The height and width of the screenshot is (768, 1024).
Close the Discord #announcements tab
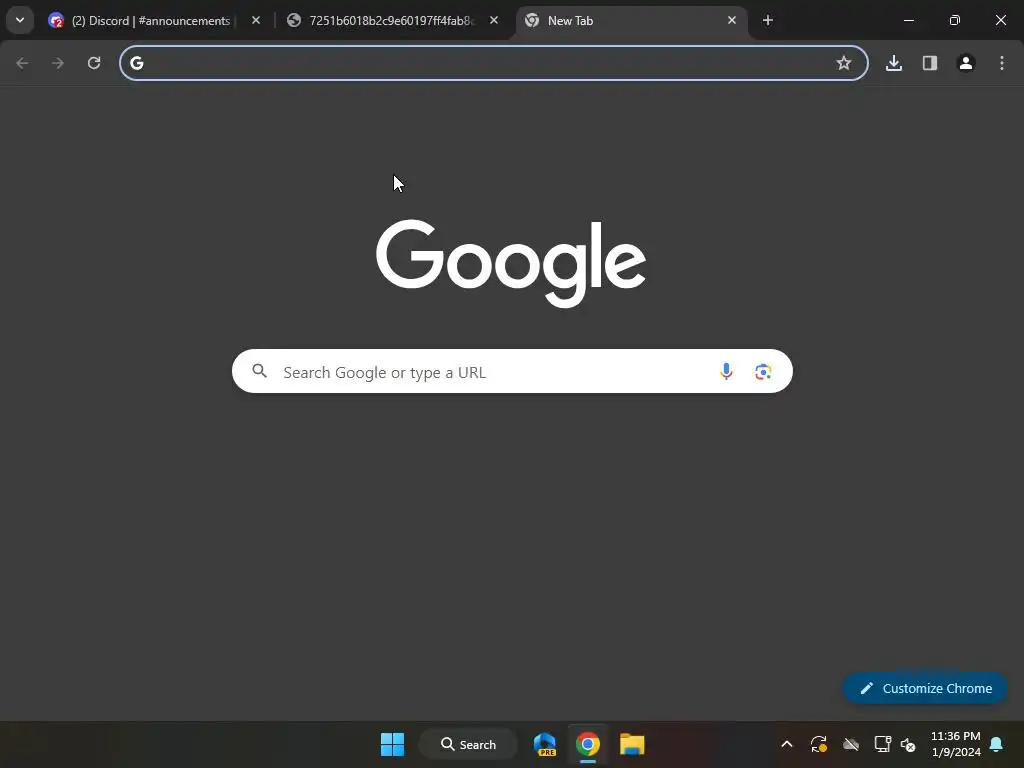coord(256,20)
